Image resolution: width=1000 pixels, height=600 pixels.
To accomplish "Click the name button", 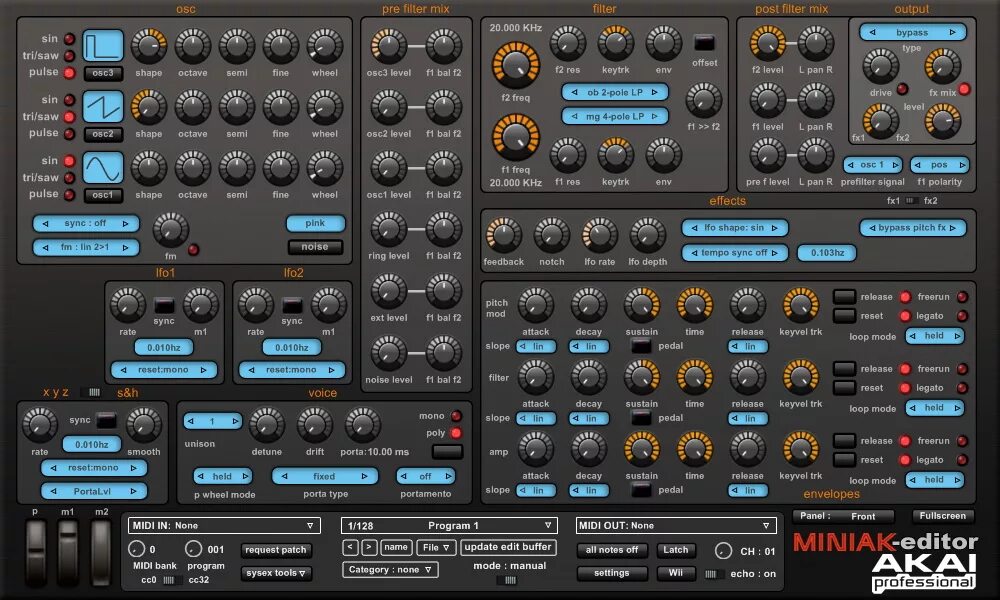I will pos(395,547).
